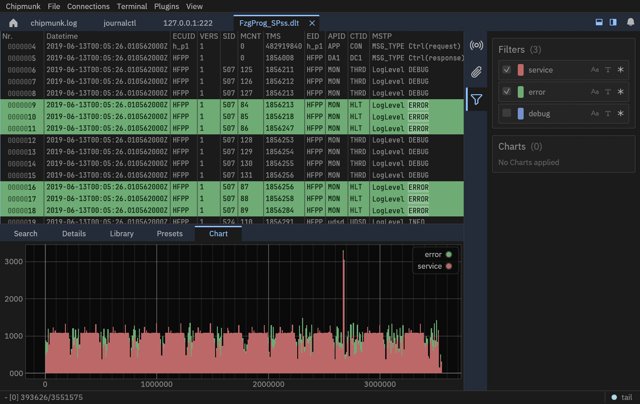This screenshot has height=404, width=640.
Task: Click the TMS value 482919840
Action: pyautogui.click(x=284, y=46)
